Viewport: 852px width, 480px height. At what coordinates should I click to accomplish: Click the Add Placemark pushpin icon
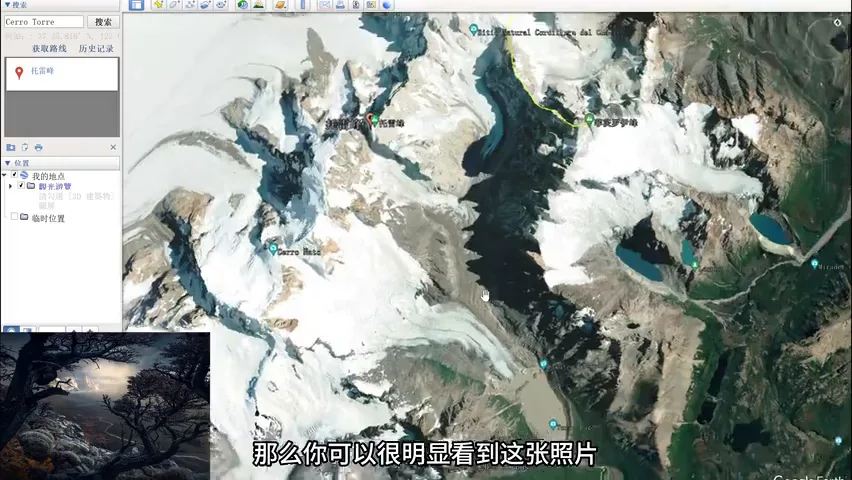coord(158,5)
